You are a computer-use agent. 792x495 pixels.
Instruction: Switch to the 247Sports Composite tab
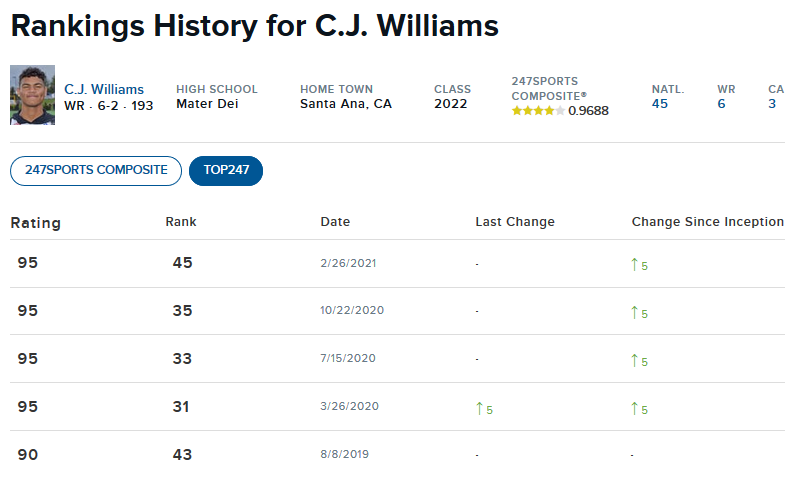pyautogui.click(x=96, y=170)
